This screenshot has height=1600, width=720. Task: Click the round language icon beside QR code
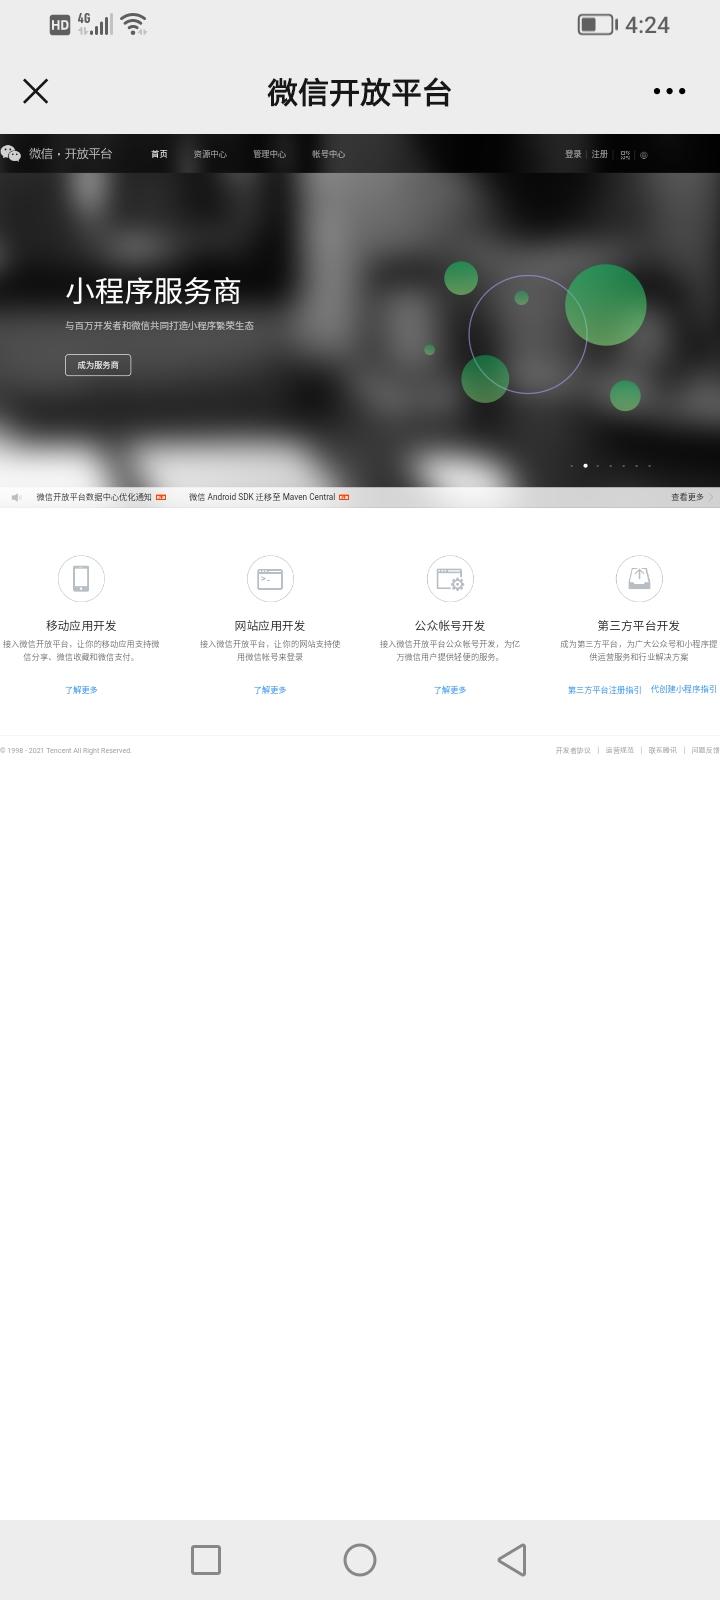(x=644, y=155)
